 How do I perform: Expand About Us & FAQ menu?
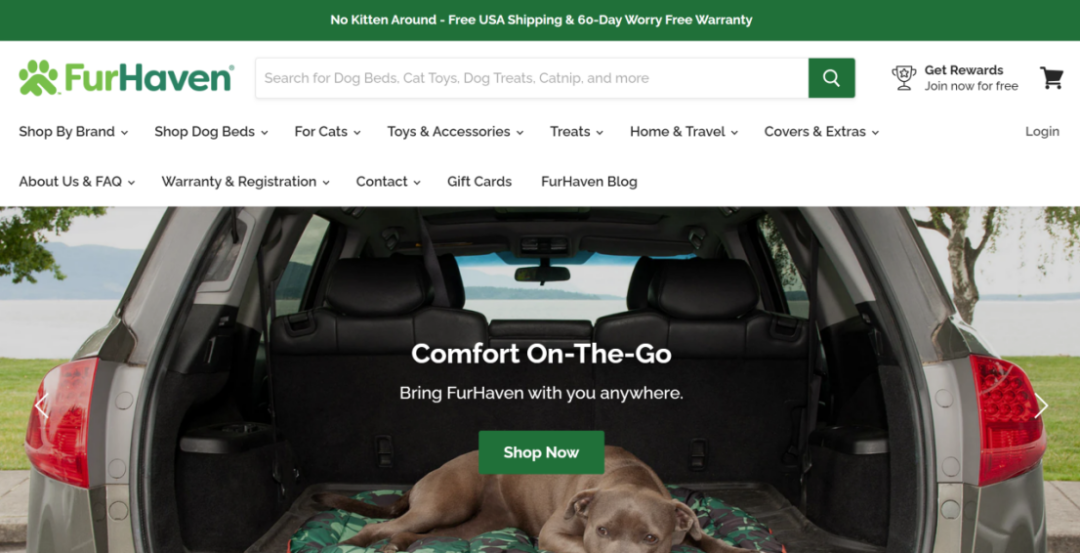click(x=76, y=182)
